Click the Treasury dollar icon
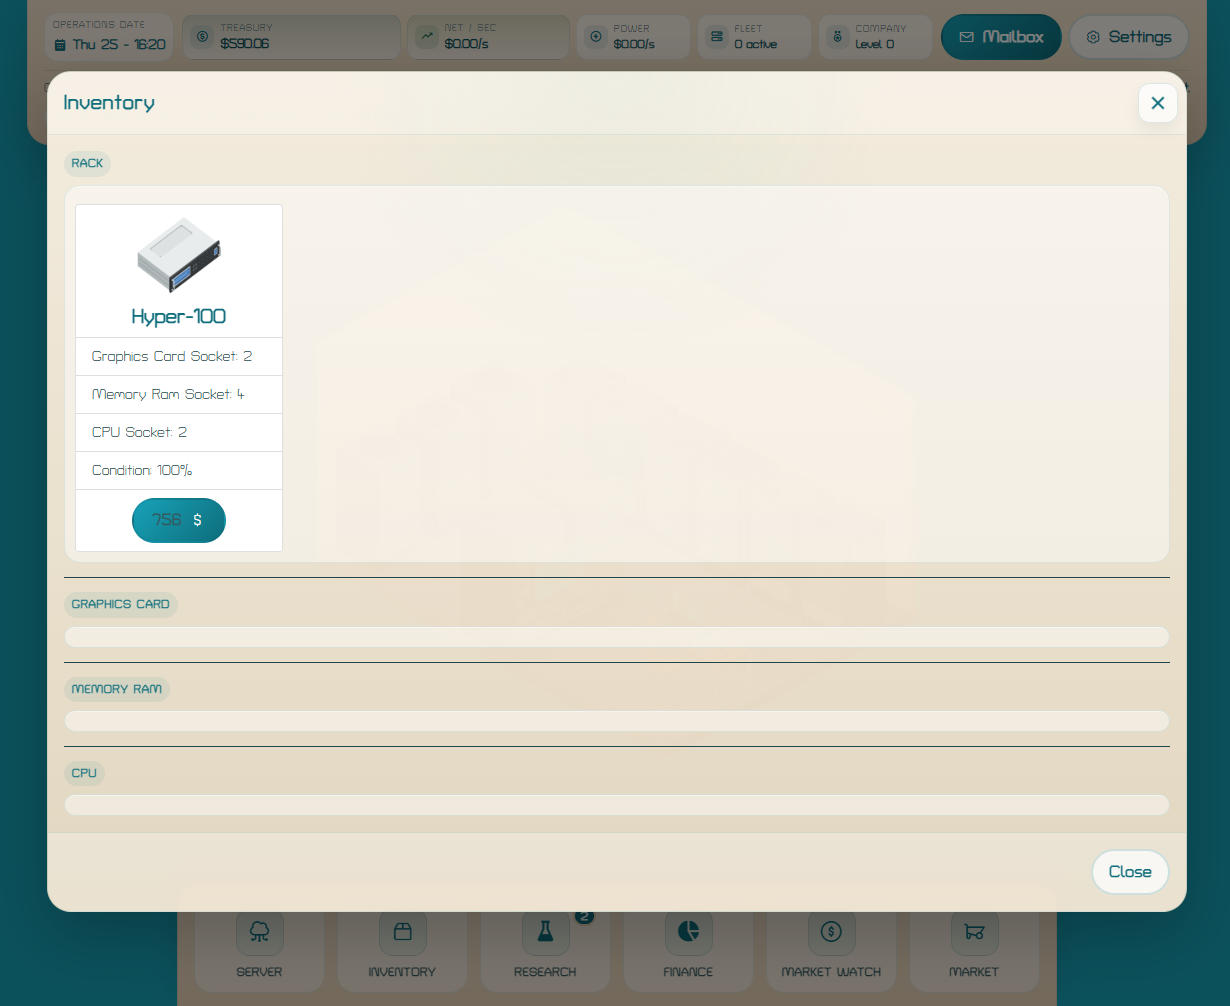 202,37
